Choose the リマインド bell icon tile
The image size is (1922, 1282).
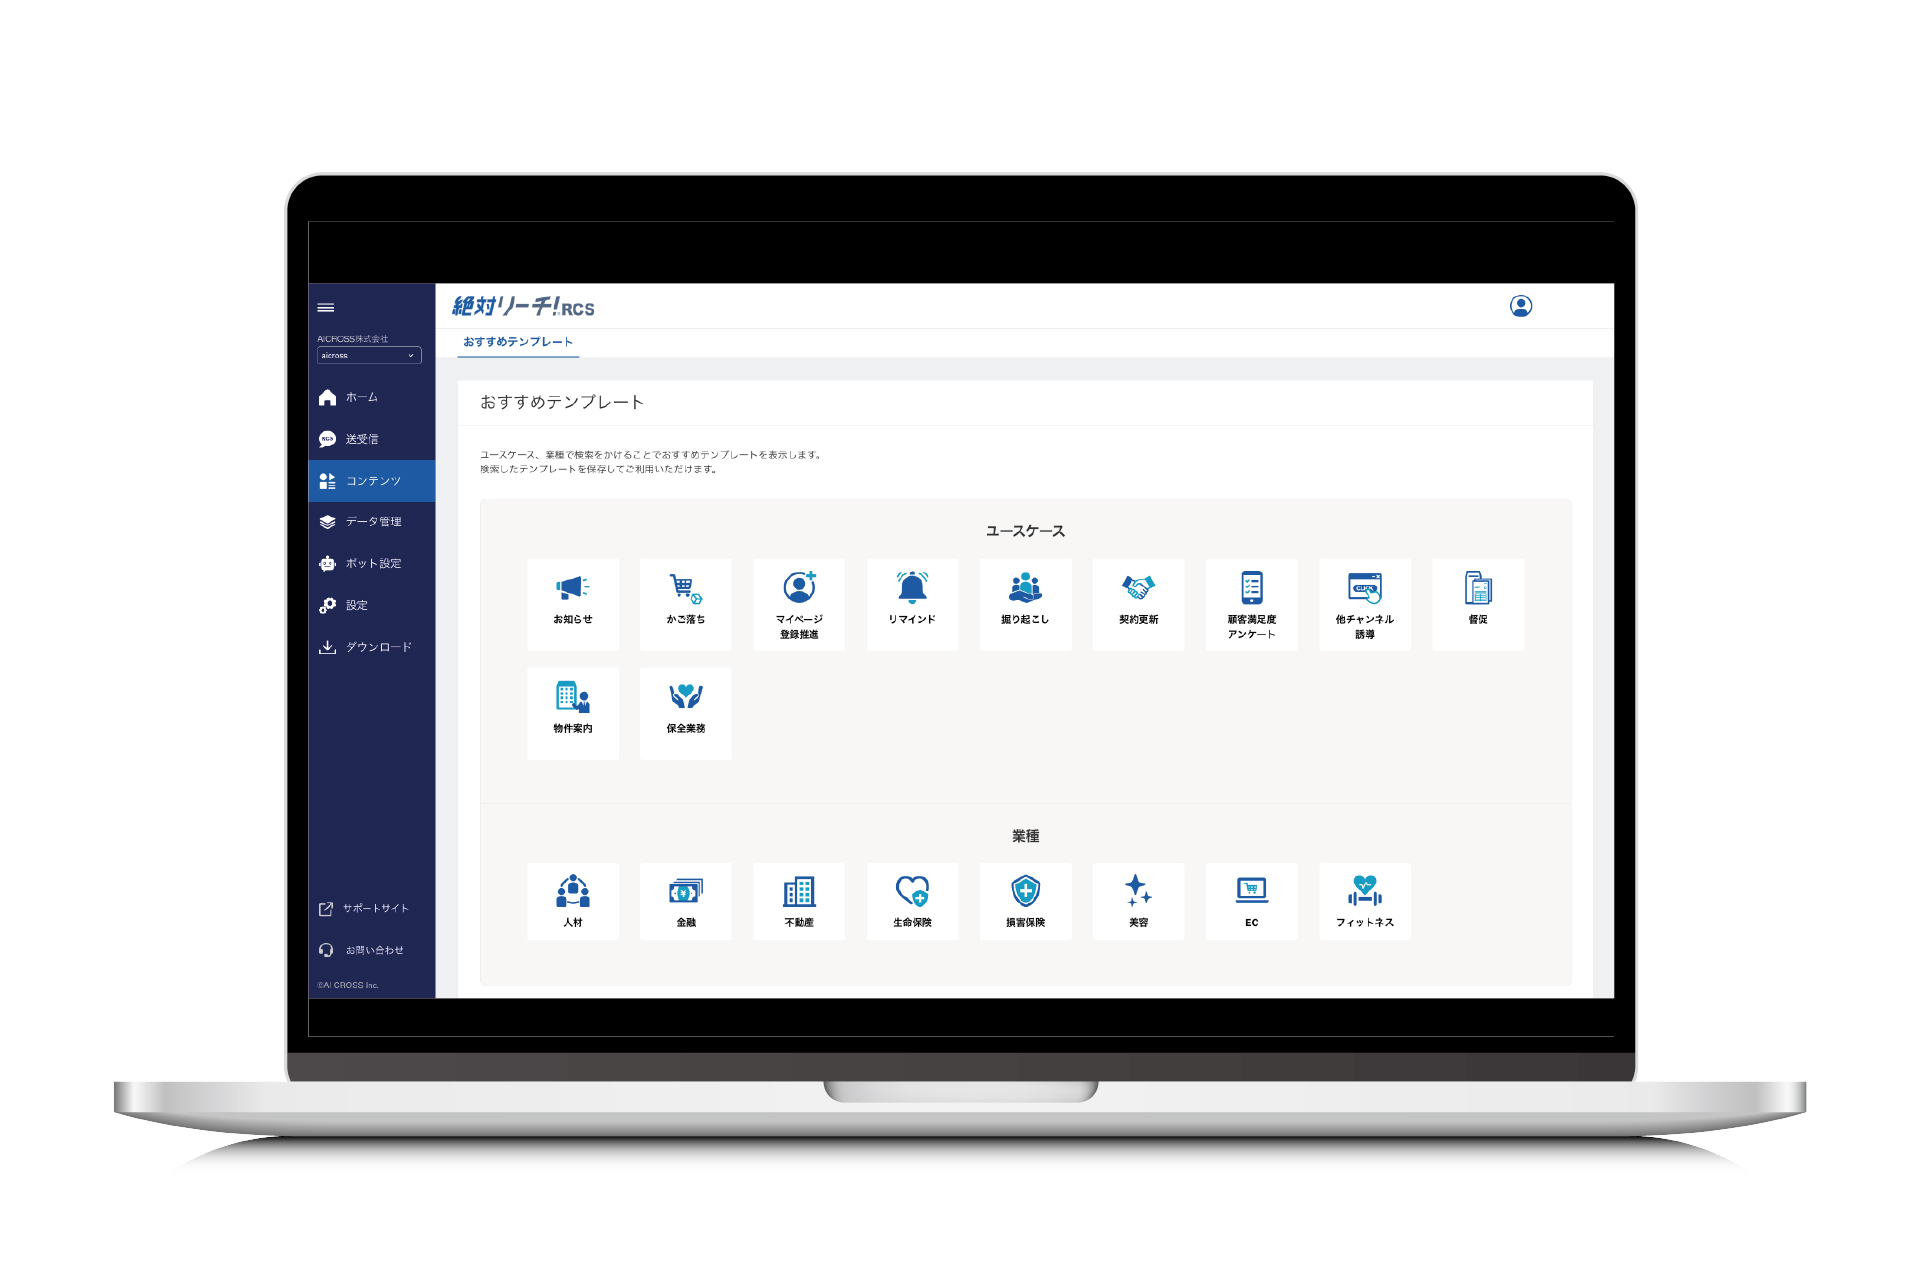(x=911, y=603)
